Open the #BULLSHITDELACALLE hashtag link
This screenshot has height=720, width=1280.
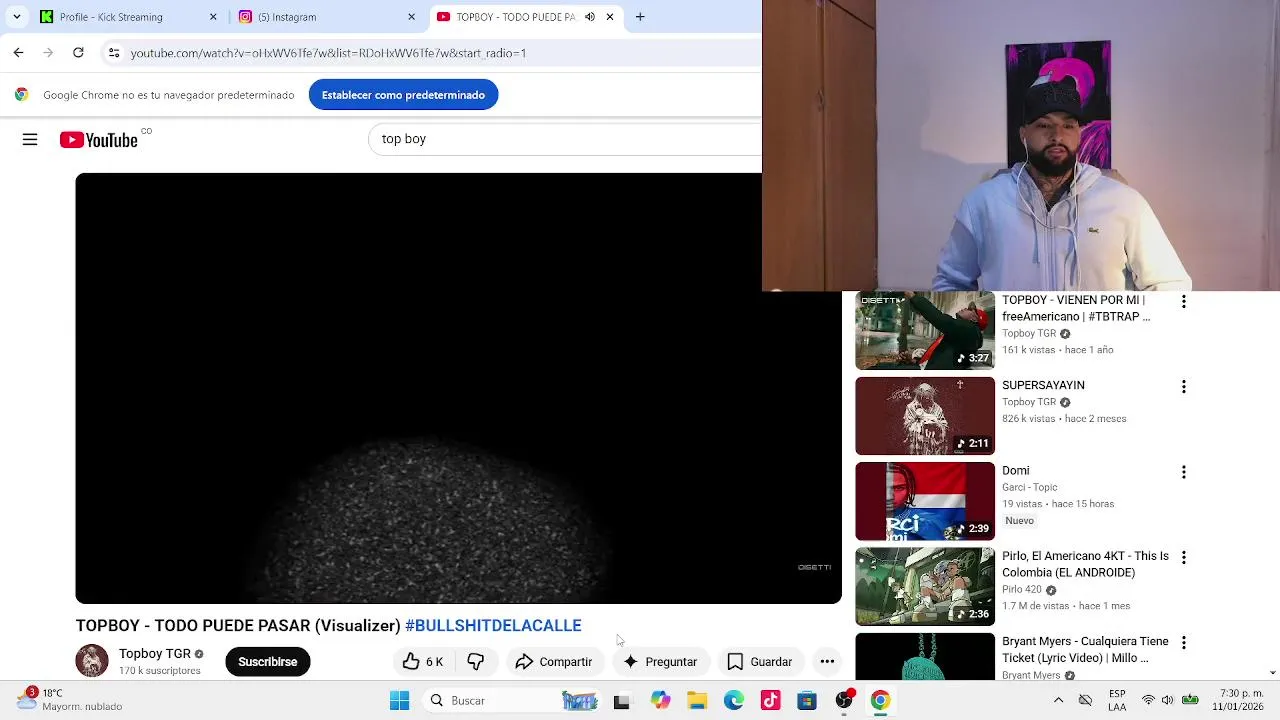[493, 626]
